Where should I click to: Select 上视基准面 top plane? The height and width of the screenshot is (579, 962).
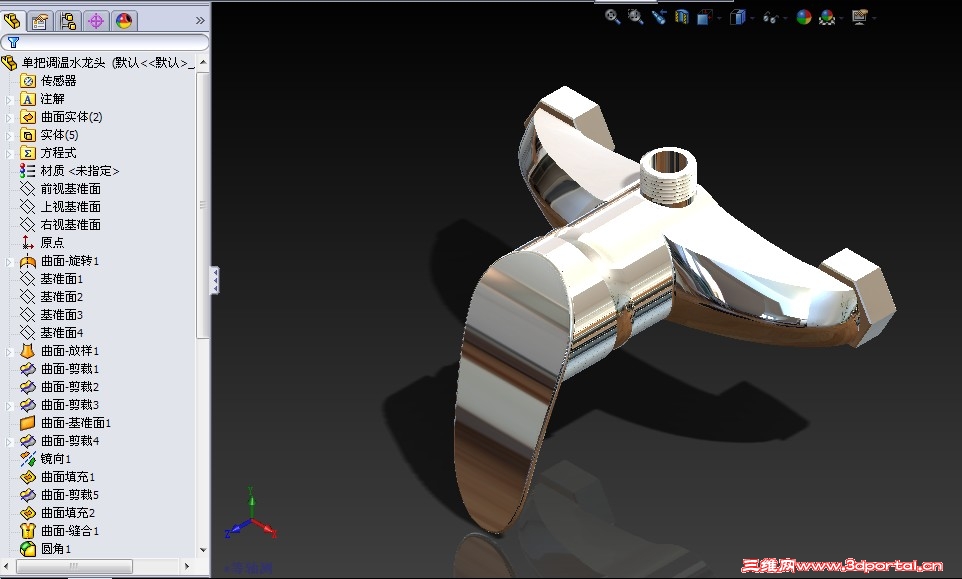pos(71,207)
